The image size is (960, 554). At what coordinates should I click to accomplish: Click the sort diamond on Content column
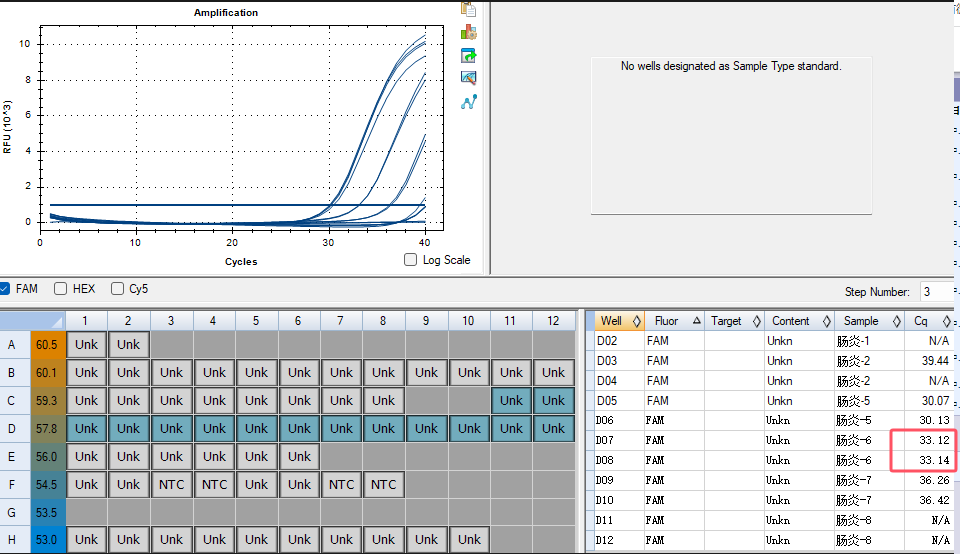tap(827, 321)
